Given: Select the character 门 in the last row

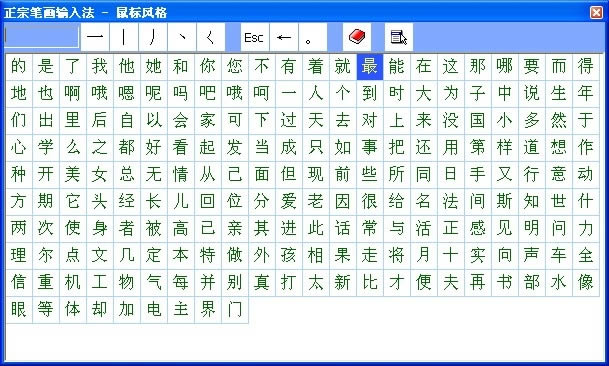Looking at the screenshot, I should click(x=235, y=310).
